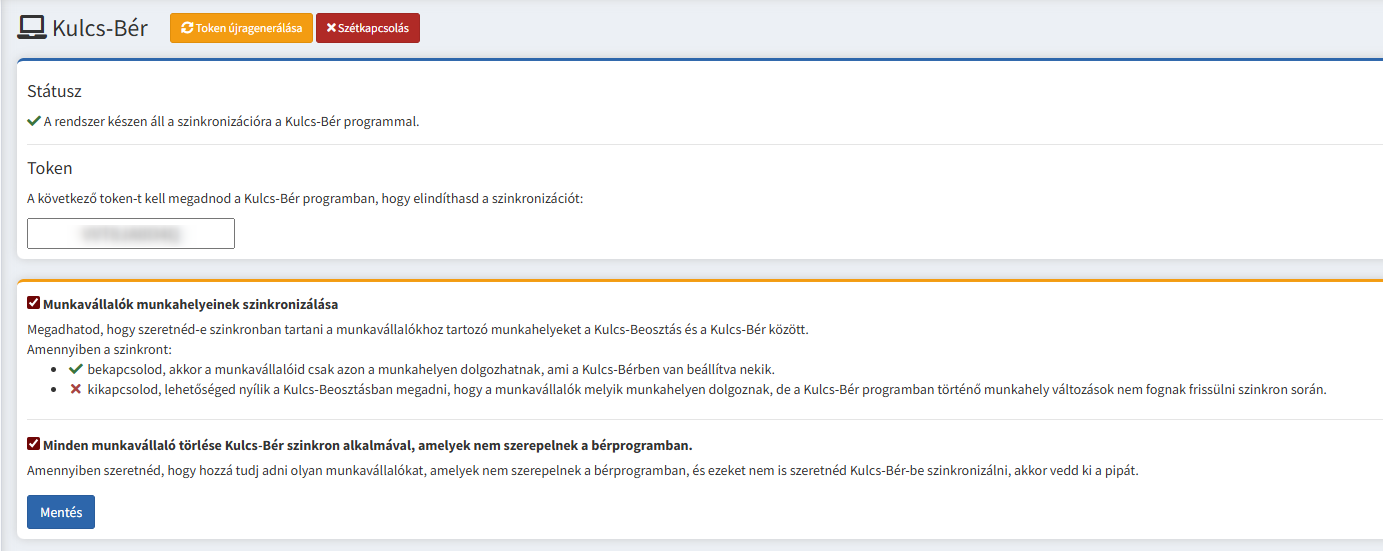Image resolution: width=1383 pixels, height=551 pixels.
Task: Click 'A következő token-t kell megadnod' text
Action: click(x=305, y=198)
